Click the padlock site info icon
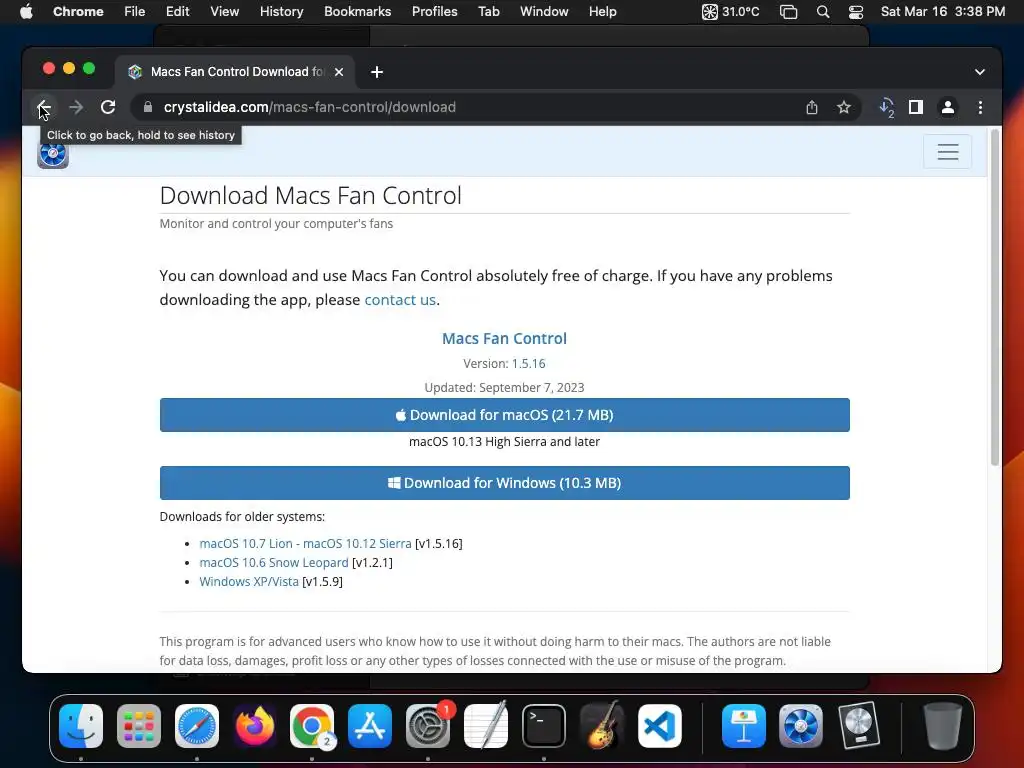The height and width of the screenshot is (768, 1024). (x=148, y=107)
